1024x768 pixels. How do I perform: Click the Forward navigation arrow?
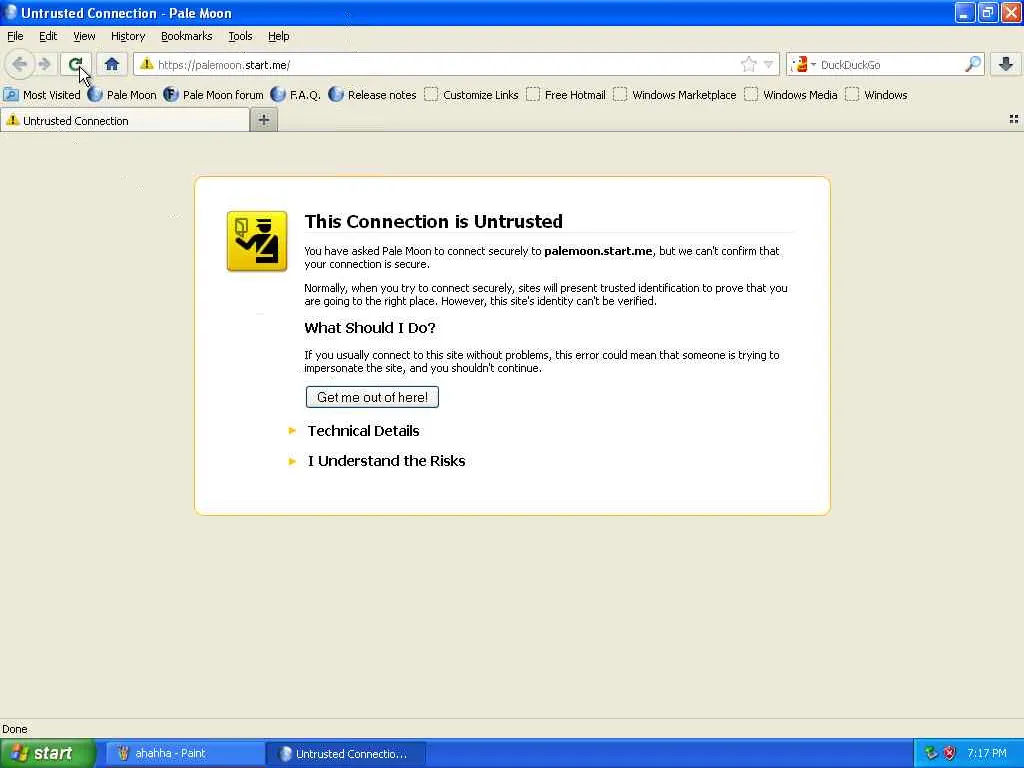[44, 64]
